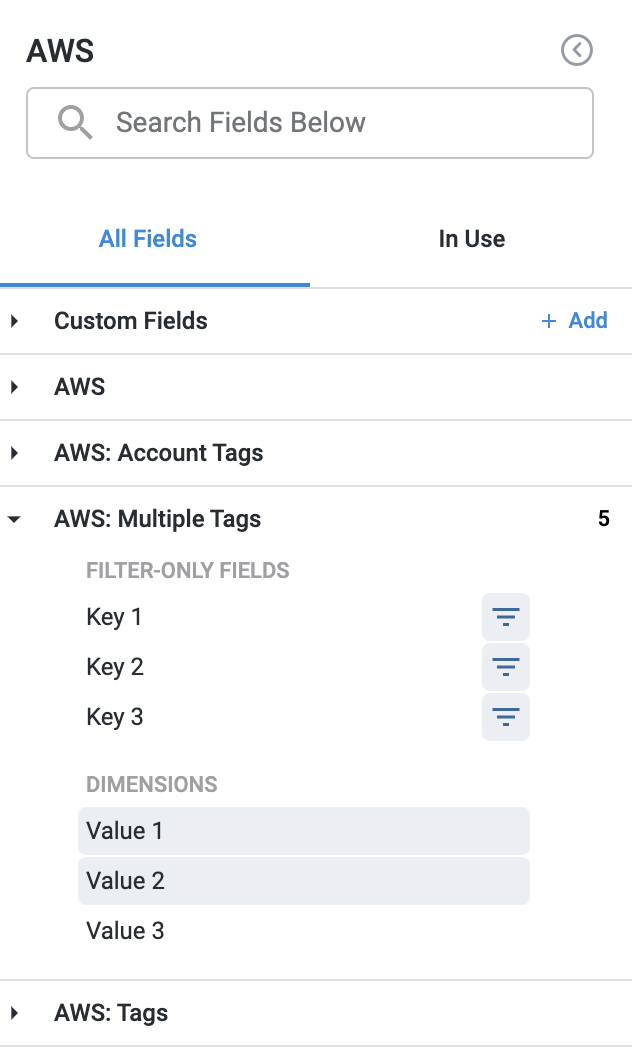
Task: Toggle filter icon for Key 2
Action: [x=506, y=667]
